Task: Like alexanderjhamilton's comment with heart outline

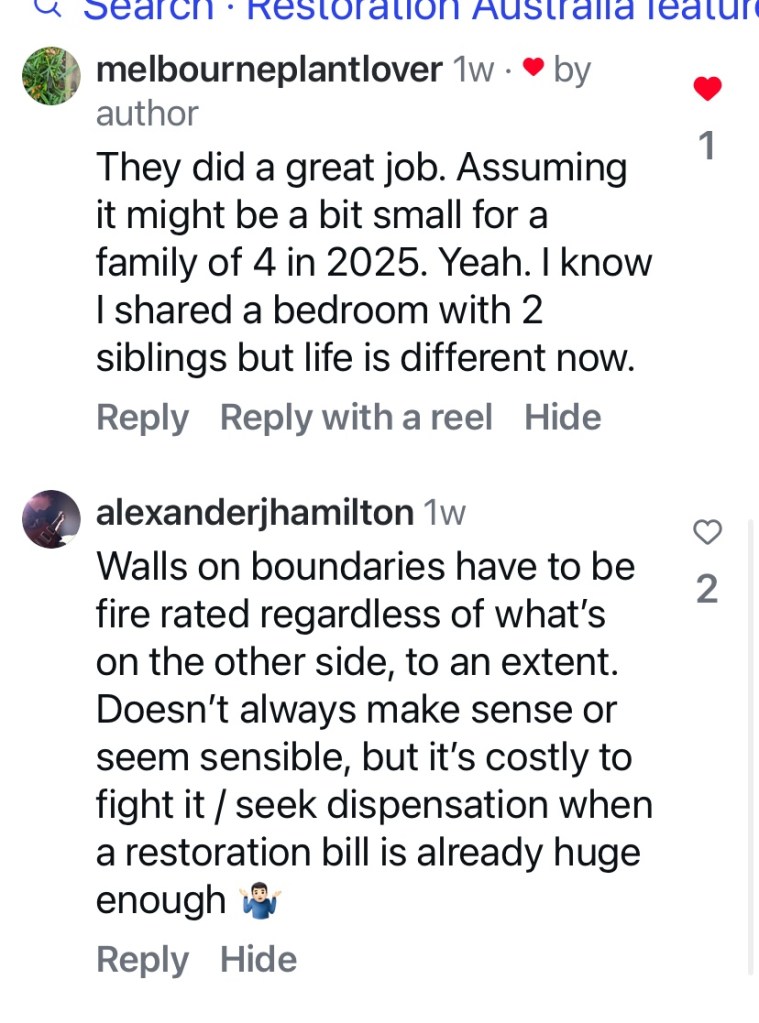Action: (707, 533)
